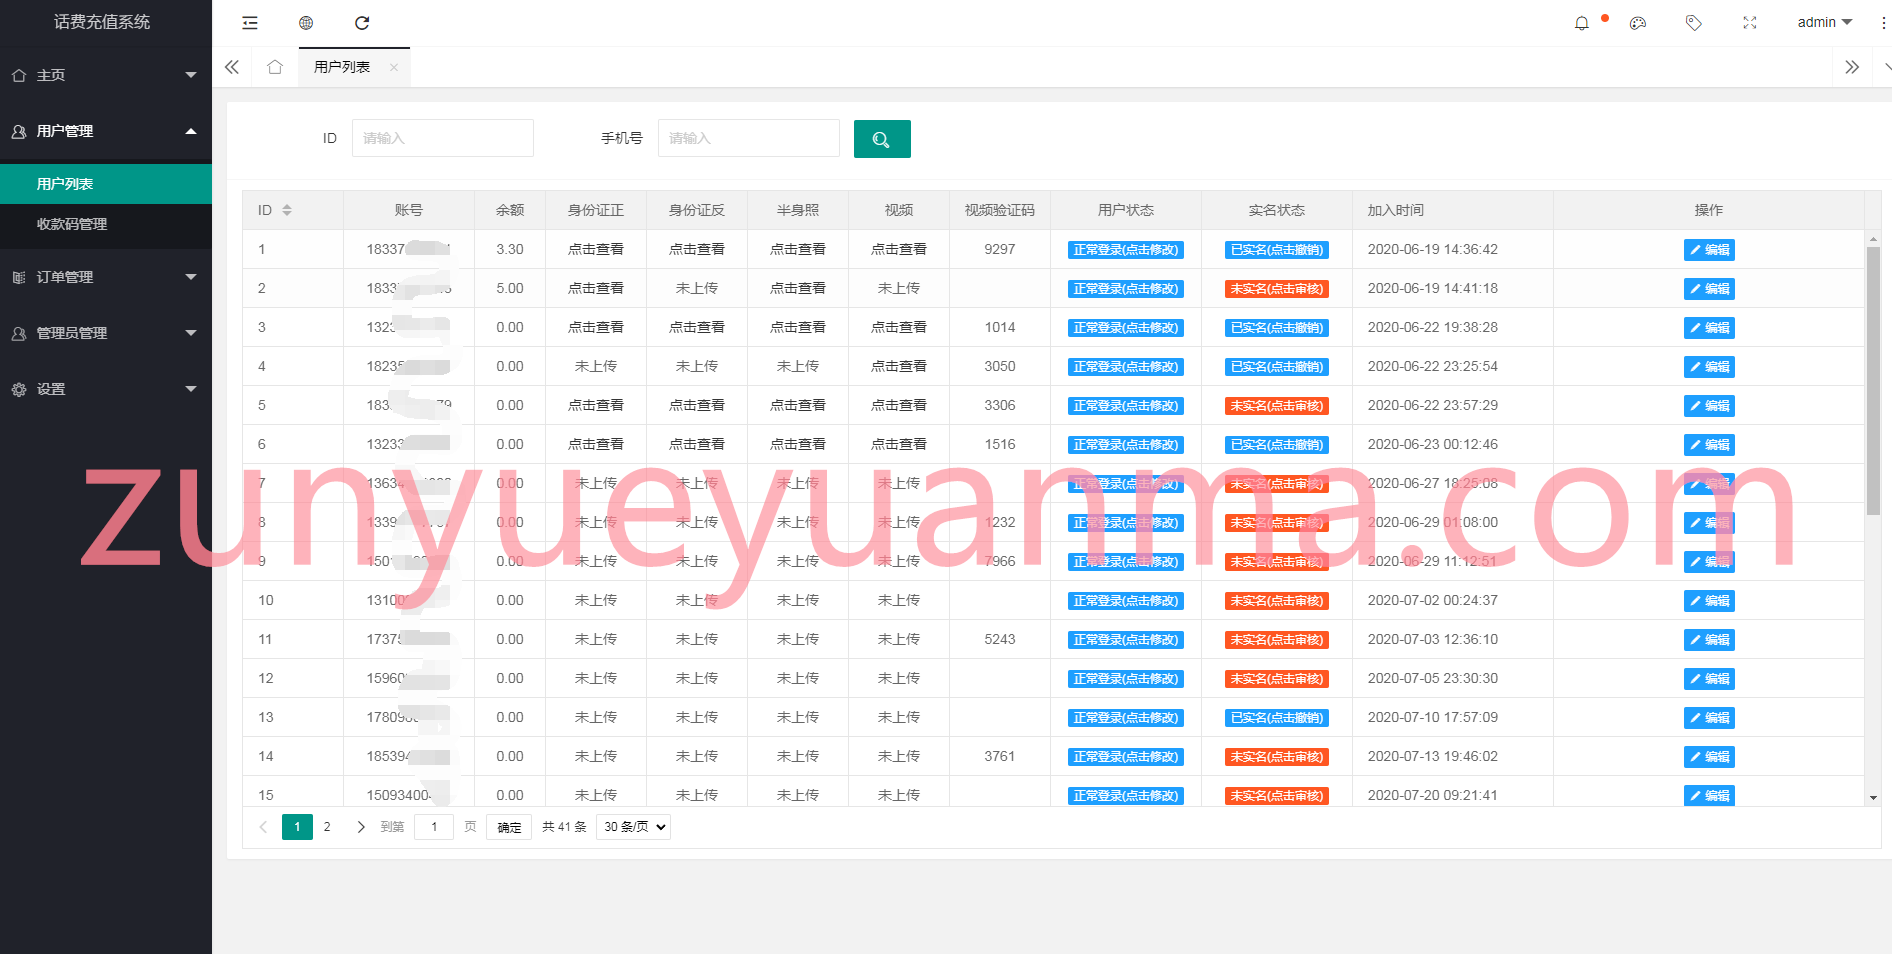Revoke 已实名 status for row ID 1
This screenshot has width=1892, height=954.
(x=1277, y=250)
